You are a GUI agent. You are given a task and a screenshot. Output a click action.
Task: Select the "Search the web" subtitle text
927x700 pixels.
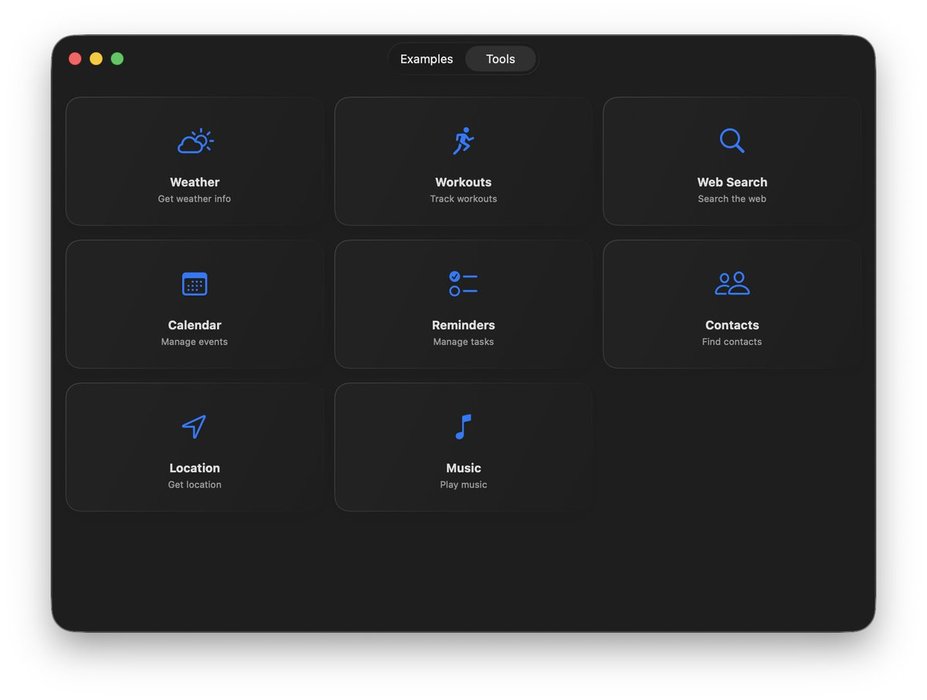pos(732,199)
